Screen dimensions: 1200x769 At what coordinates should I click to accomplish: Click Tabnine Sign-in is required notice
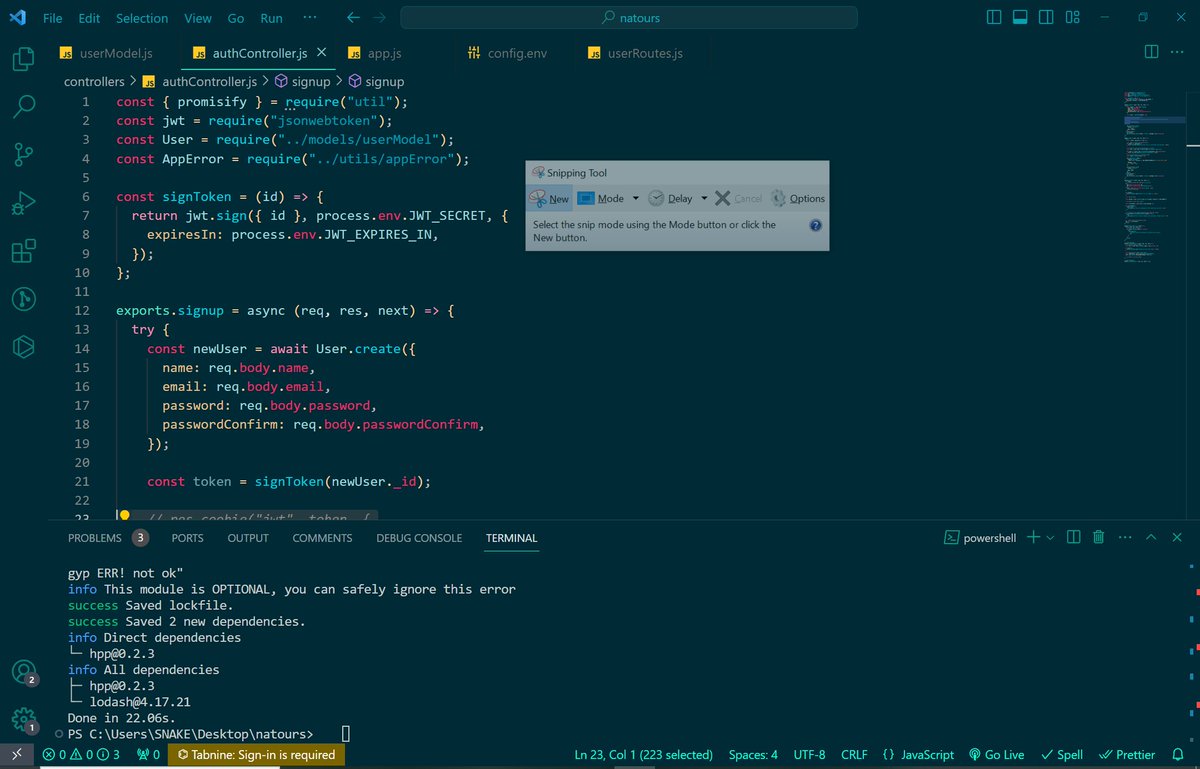coord(256,755)
